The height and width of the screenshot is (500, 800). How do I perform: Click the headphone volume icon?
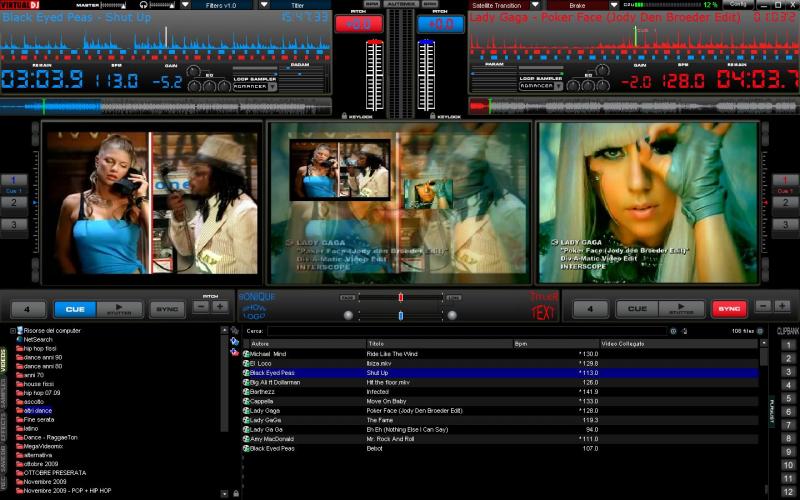(x=143, y=5)
